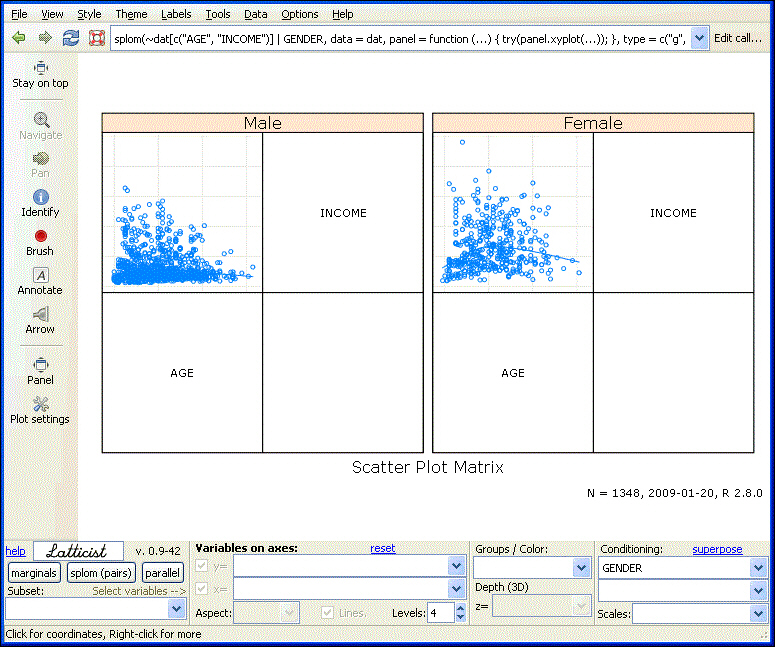The height and width of the screenshot is (647, 775).
Task: Click the blue refresh plot icon
Action: point(71,38)
